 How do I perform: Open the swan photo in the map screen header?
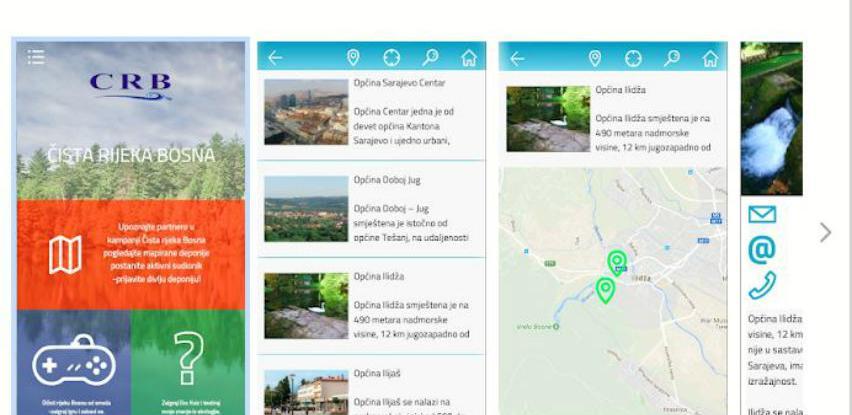click(x=548, y=118)
